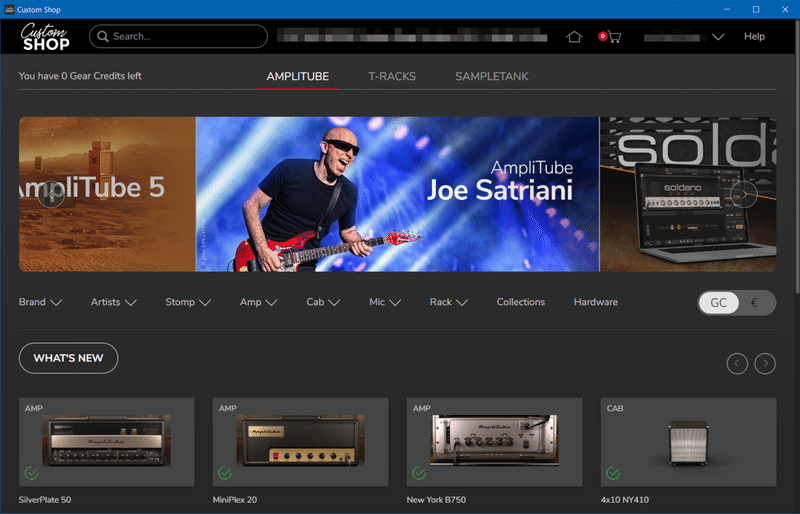
Task: Open the MiniPlex 20 amp thumbnail
Action: 300,442
